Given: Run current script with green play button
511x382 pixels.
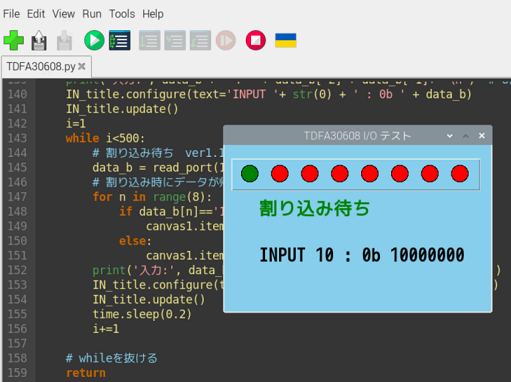Looking at the screenshot, I should (x=94, y=40).
